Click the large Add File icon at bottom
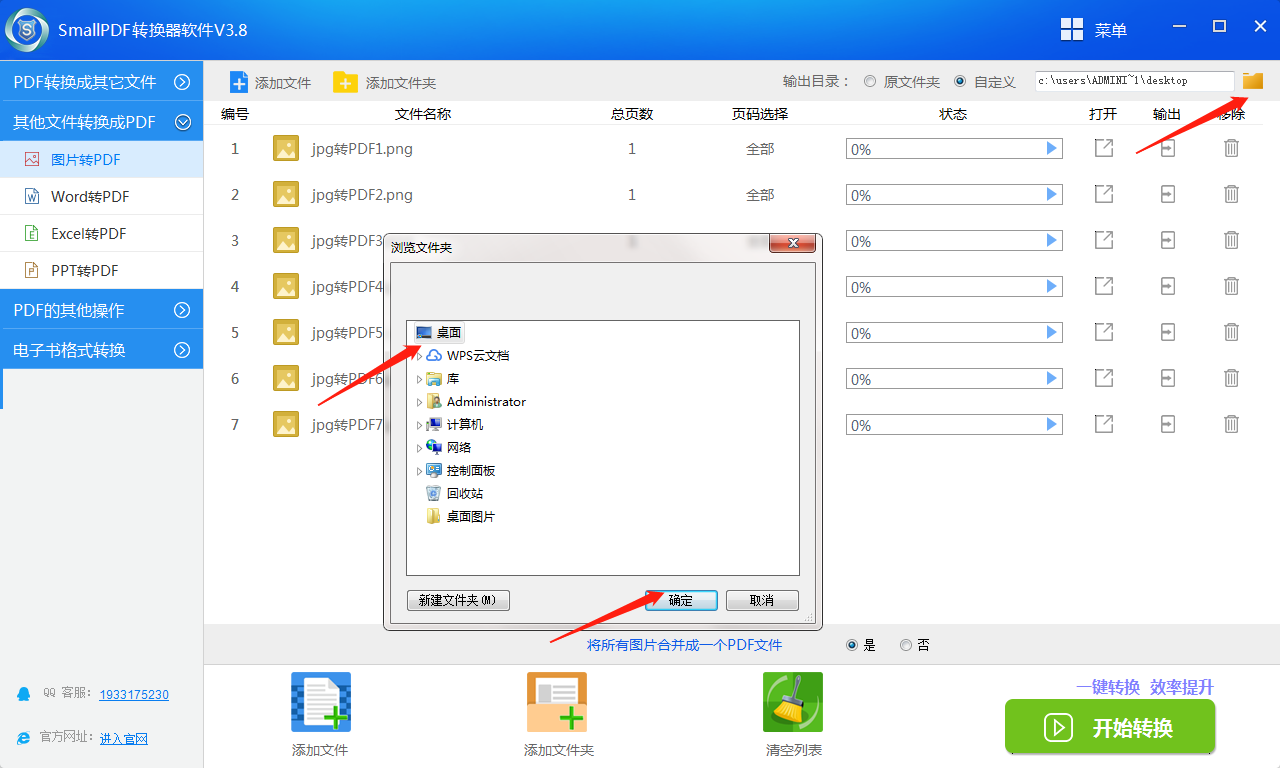 tap(321, 702)
